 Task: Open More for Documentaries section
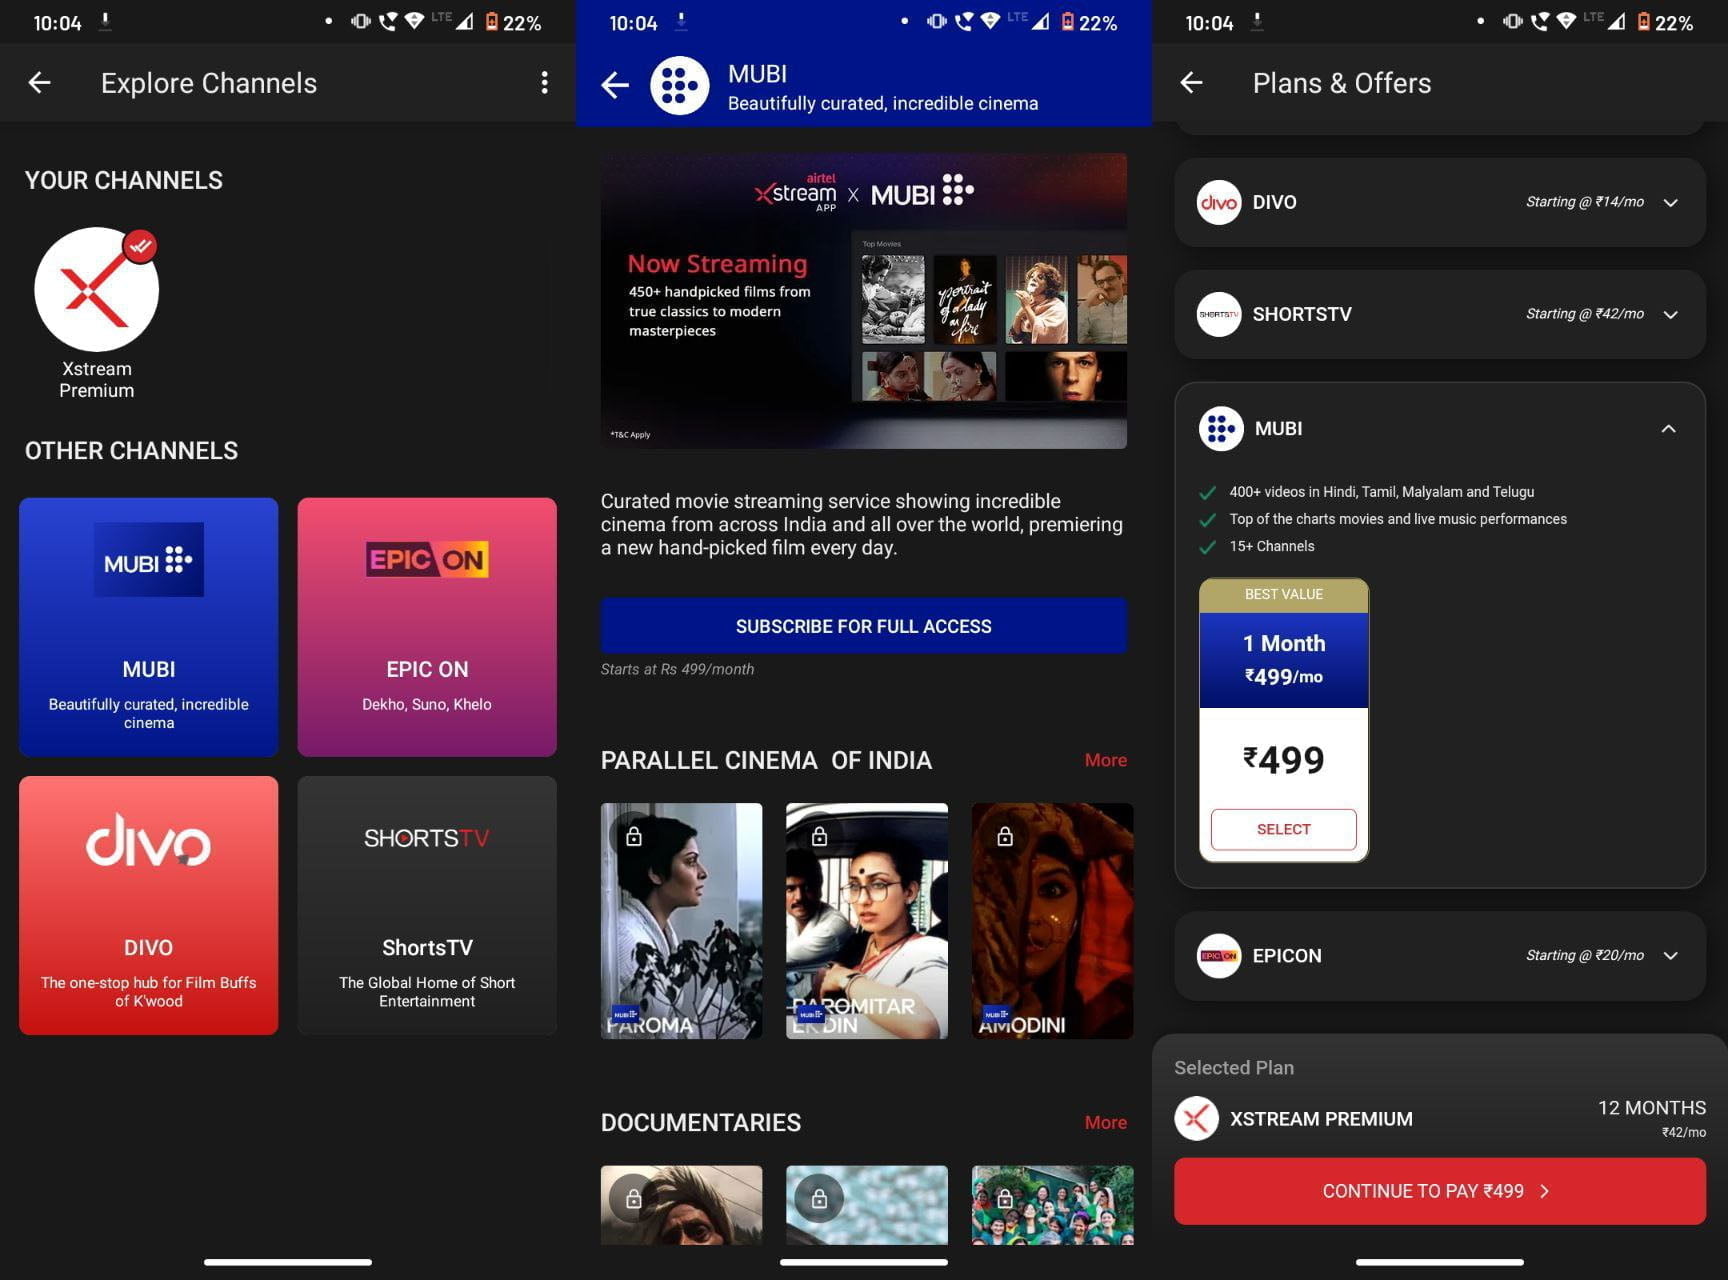[x=1105, y=1123]
